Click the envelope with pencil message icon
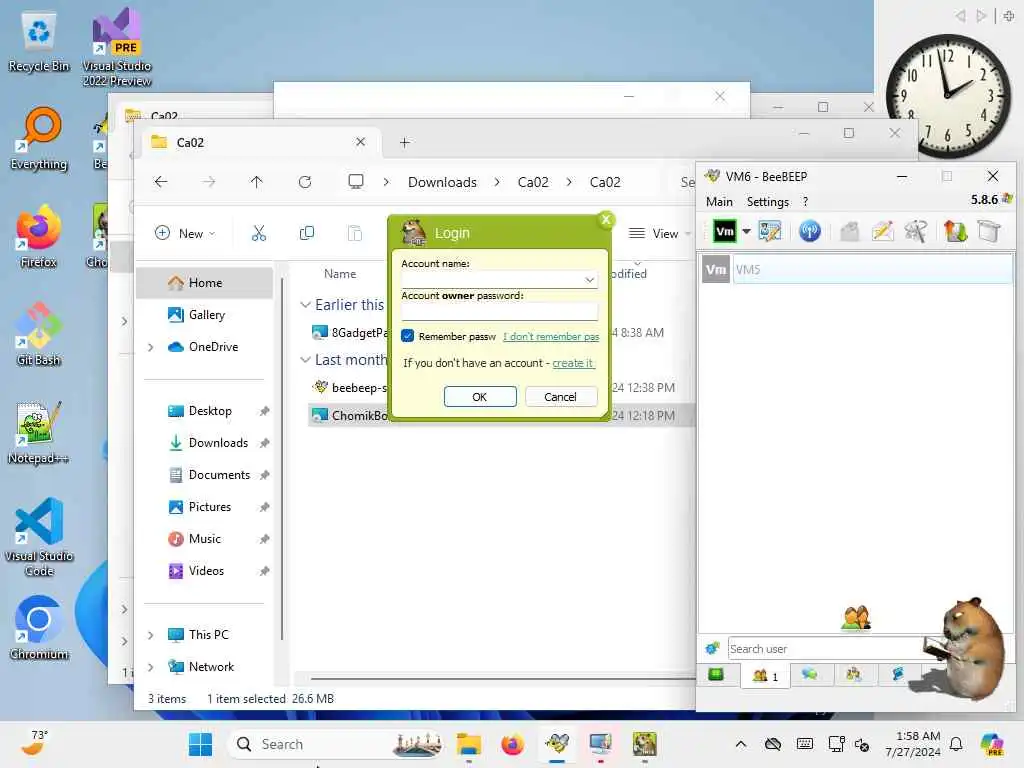Viewport: 1024px width, 768px height. [882, 231]
